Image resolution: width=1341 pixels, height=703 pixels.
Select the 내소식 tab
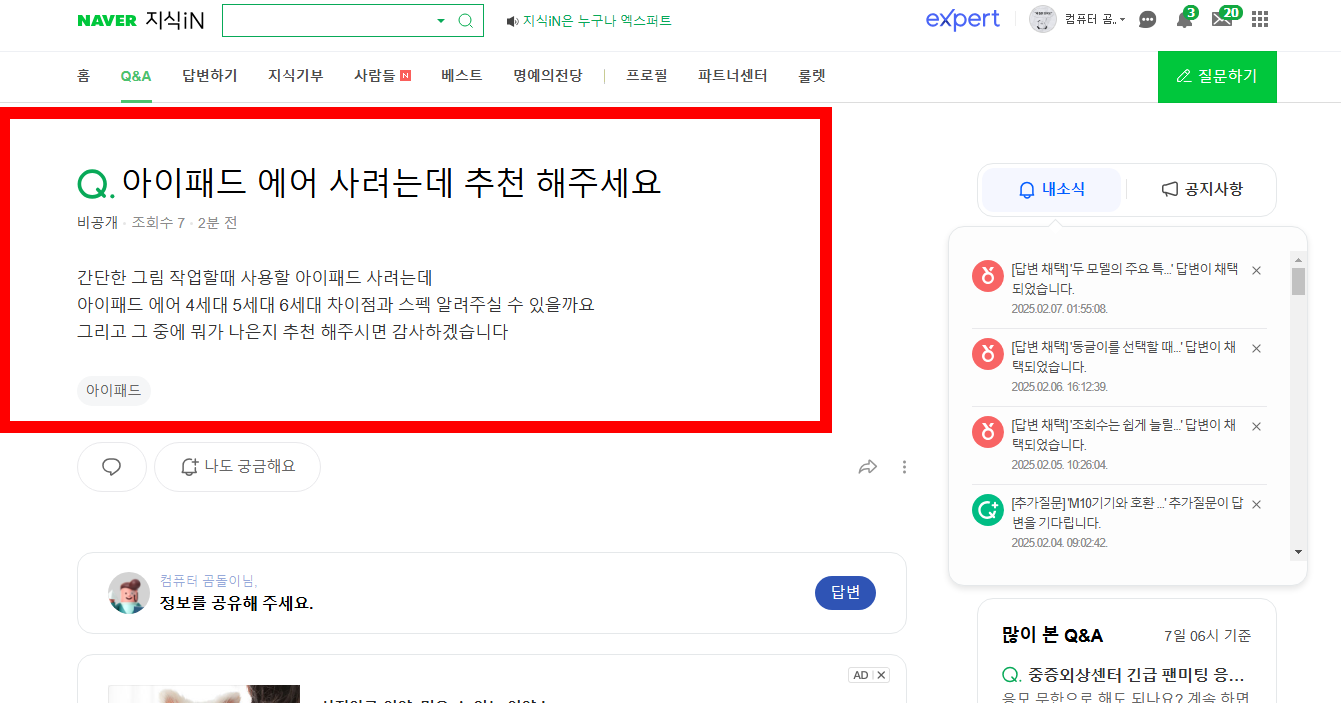point(1052,190)
